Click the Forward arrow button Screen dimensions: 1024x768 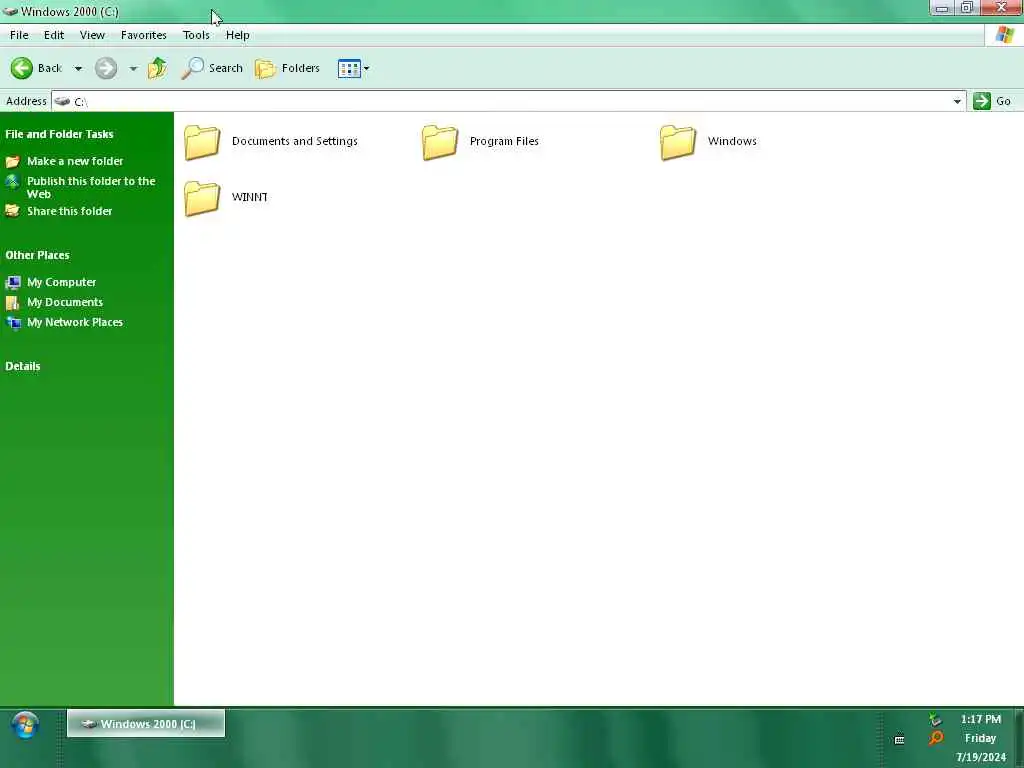click(x=106, y=68)
